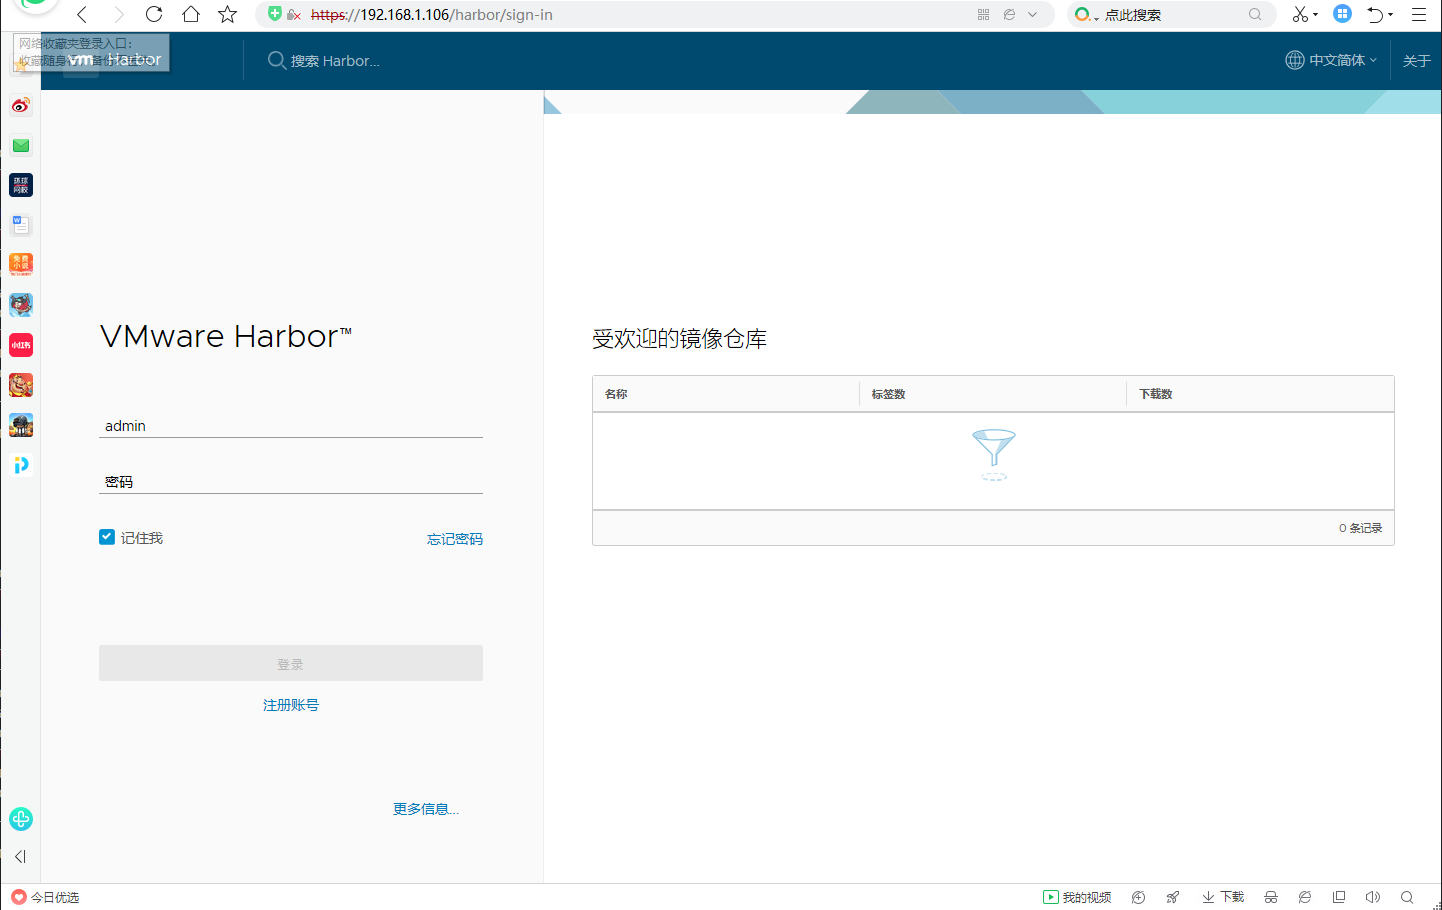
Task: Toggle the incognito glasses status icon
Action: pyautogui.click(x=1271, y=897)
